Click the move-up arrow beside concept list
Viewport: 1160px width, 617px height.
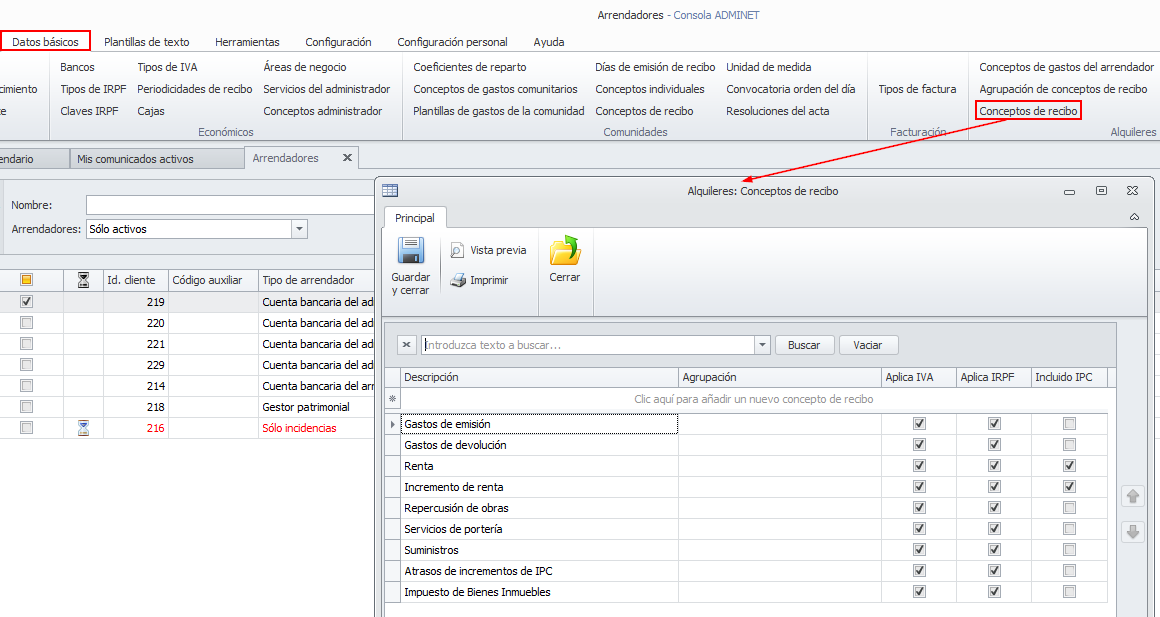(1133, 496)
